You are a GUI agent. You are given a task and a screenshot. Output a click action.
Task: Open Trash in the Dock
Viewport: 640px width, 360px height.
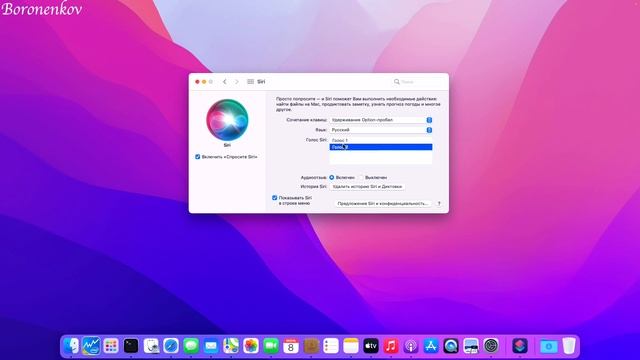(x=569, y=346)
